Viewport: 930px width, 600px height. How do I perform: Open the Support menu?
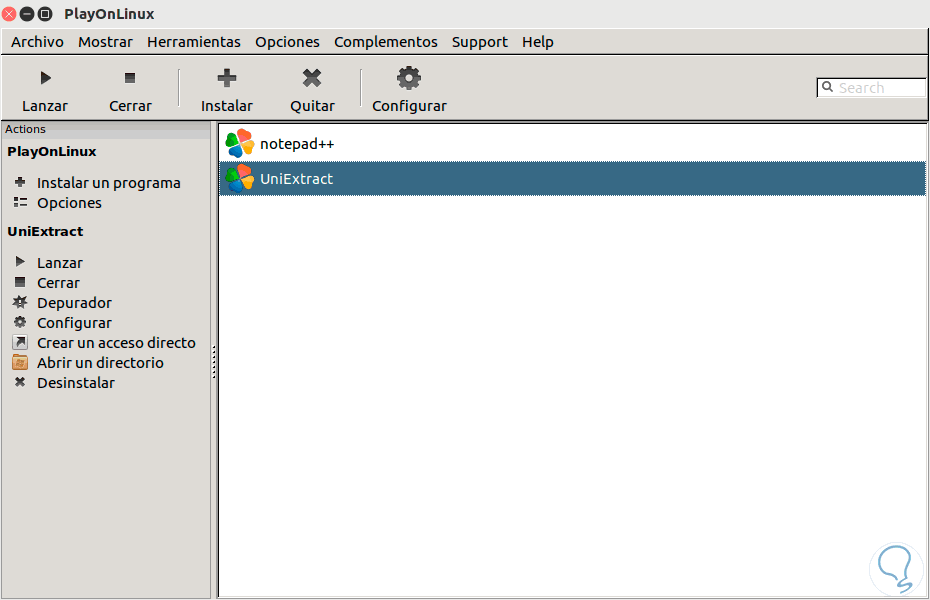pyautogui.click(x=480, y=42)
